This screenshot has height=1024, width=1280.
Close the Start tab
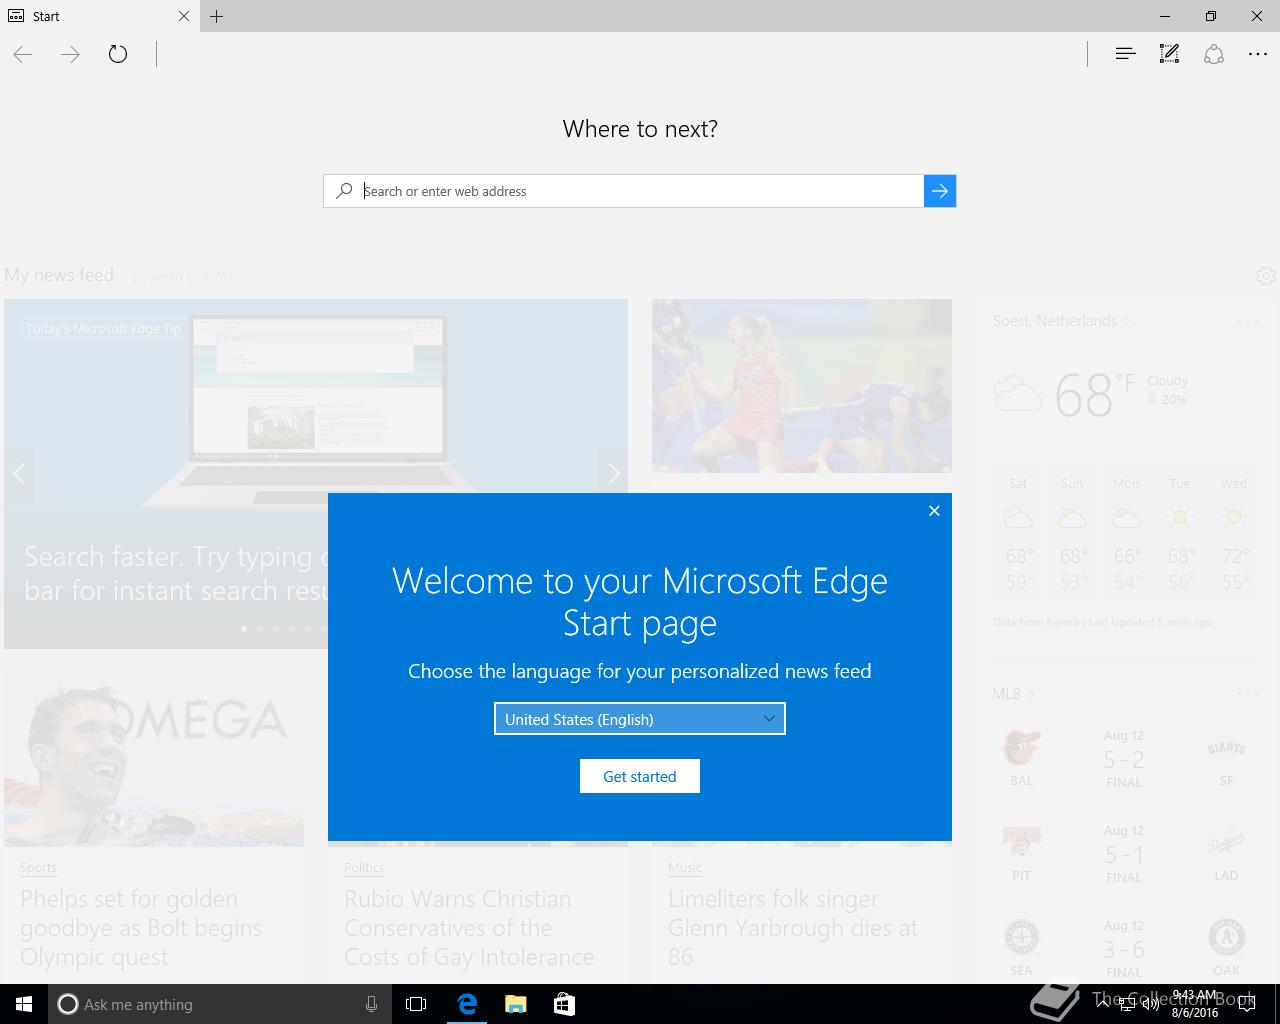[184, 16]
